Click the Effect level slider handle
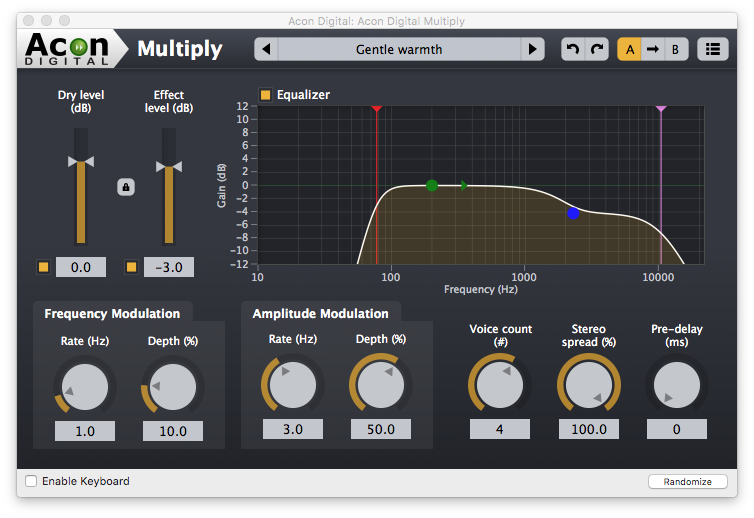This screenshot has width=754, height=518. pyautogui.click(x=169, y=166)
